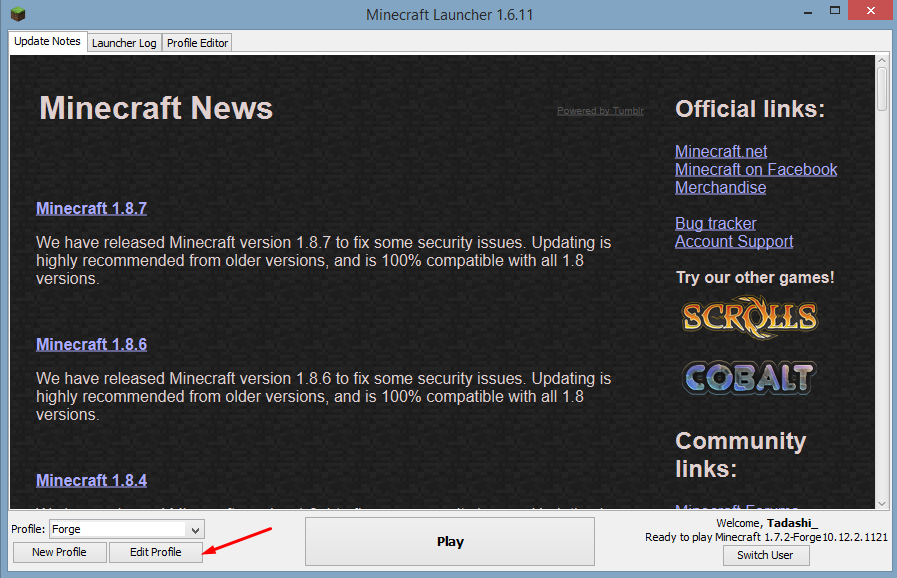897x578 pixels.
Task: Open the Minecraft 1.8.4 news link
Action: (x=92, y=481)
